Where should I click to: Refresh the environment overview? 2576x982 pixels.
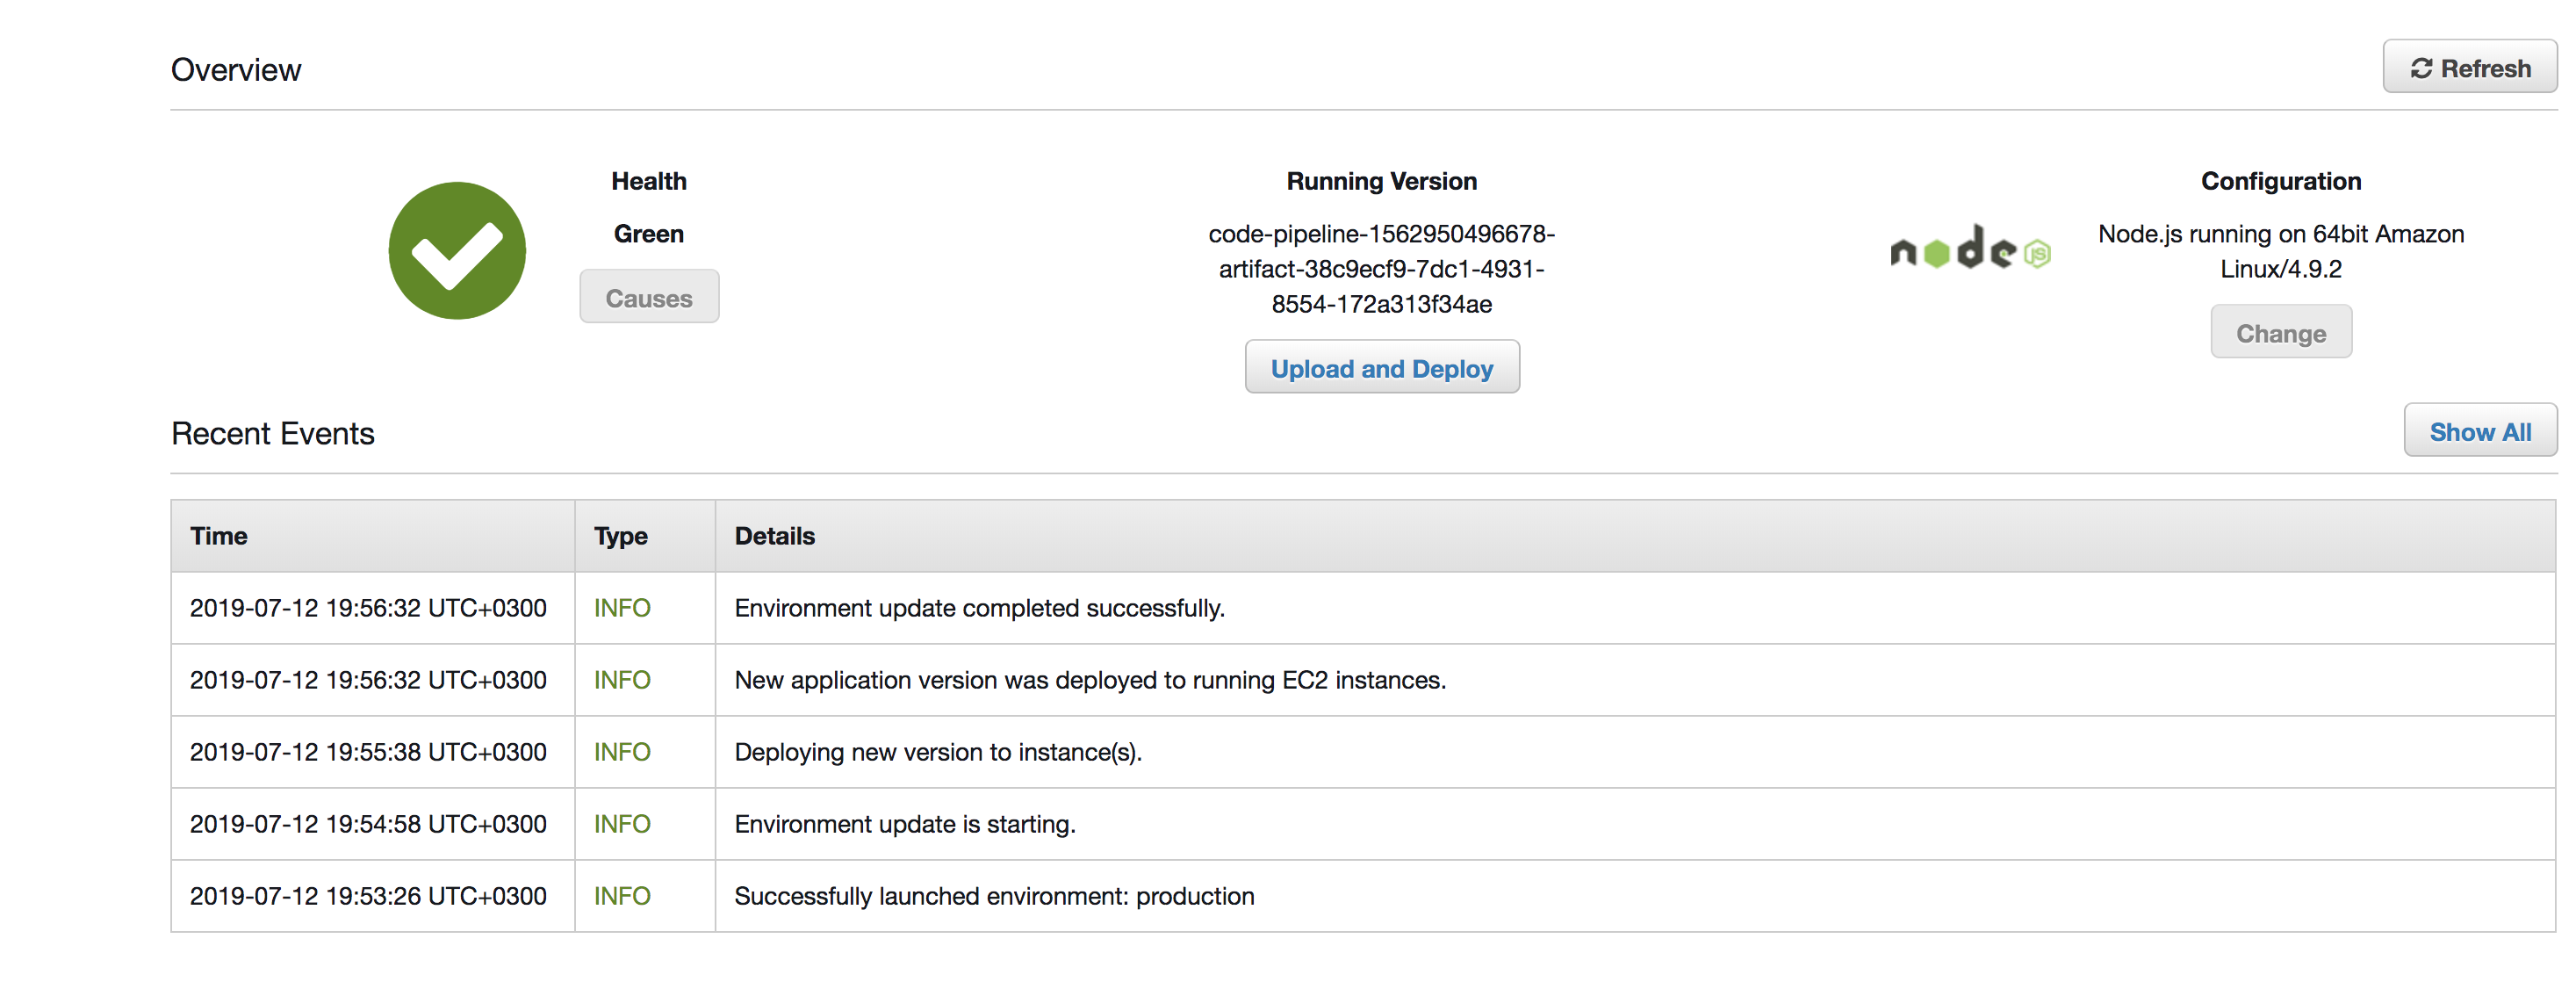point(2469,68)
